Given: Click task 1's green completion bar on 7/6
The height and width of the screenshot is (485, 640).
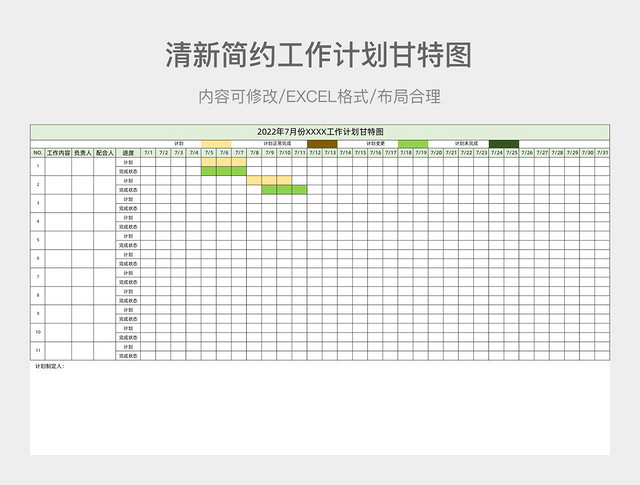Looking at the screenshot, I should [224, 171].
